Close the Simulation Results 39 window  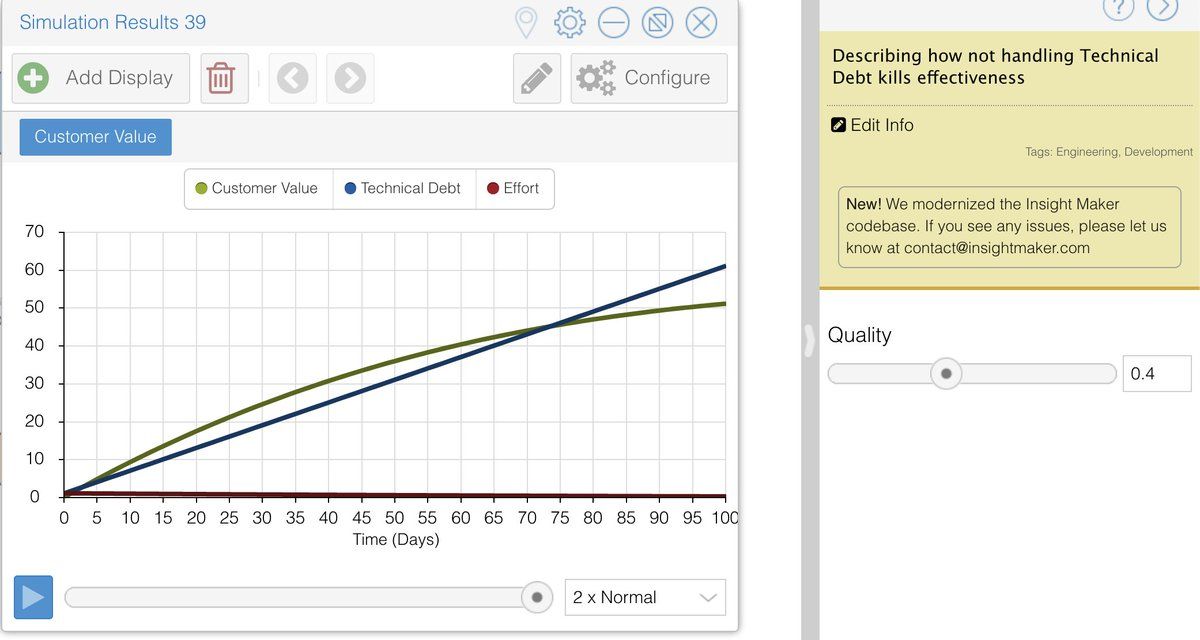click(x=701, y=22)
